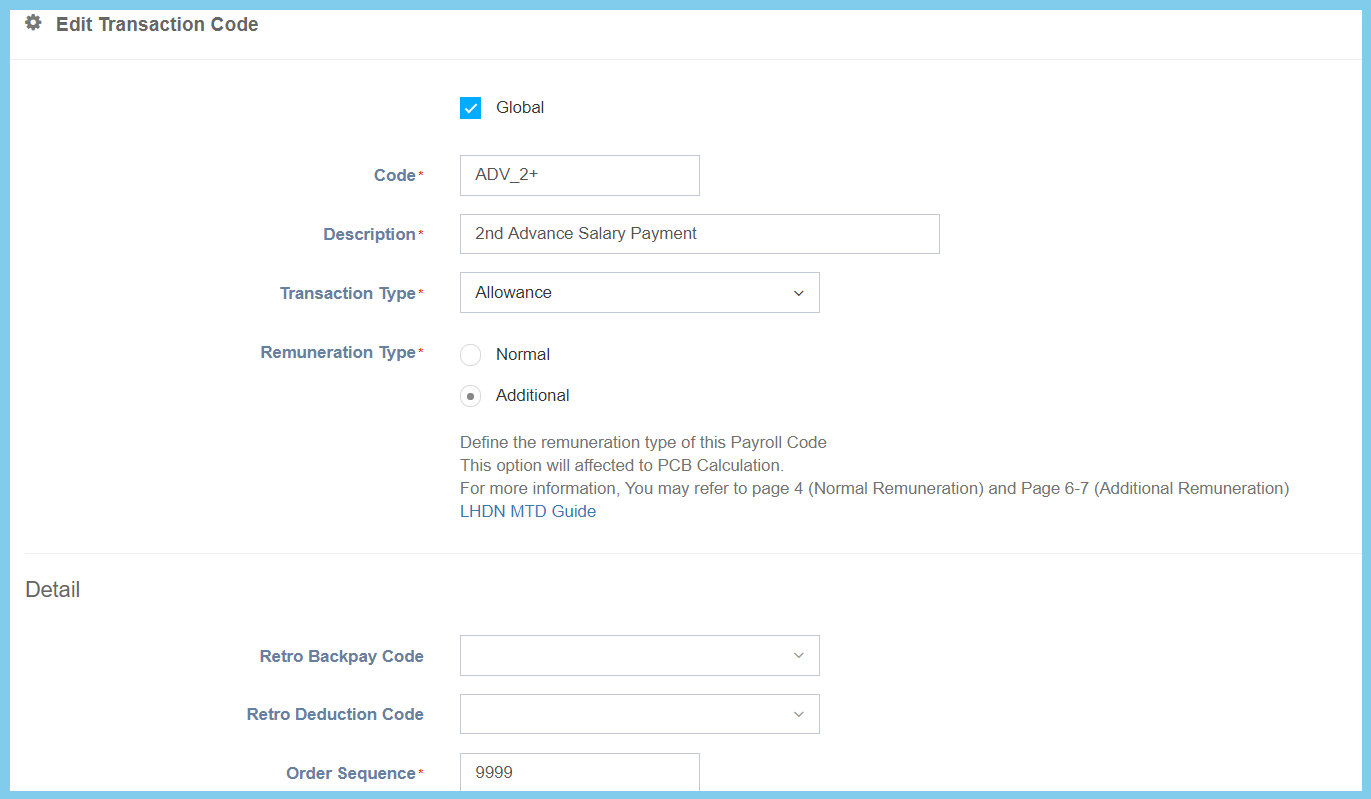Click the Global label text
1371x799 pixels.
(x=520, y=108)
